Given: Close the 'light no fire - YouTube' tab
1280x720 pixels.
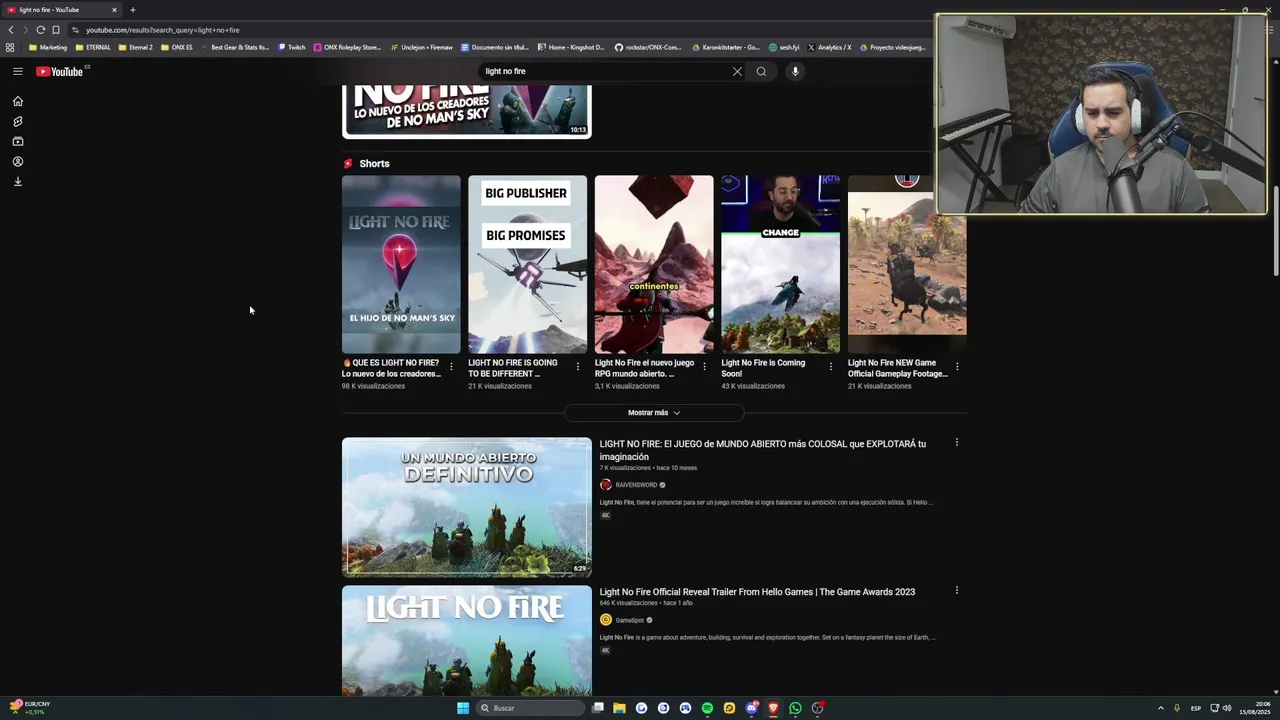Looking at the screenshot, I should pyautogui.click(x=114, y=10).
